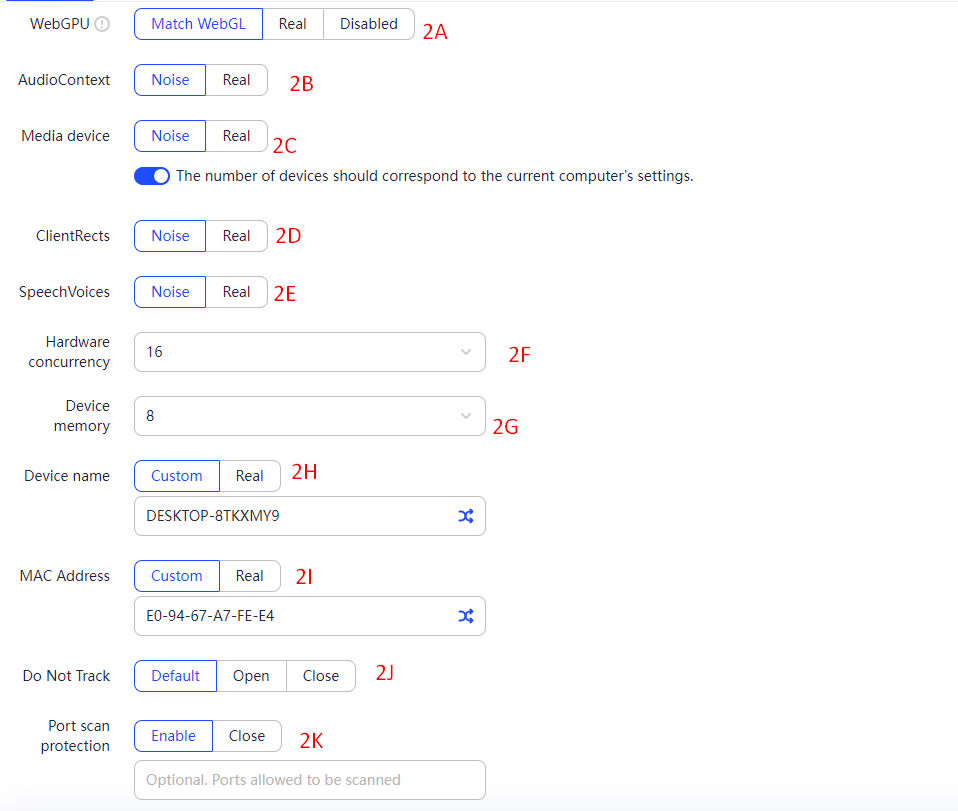
Task: Select Real for WebGPU
Action: [293, 24]
